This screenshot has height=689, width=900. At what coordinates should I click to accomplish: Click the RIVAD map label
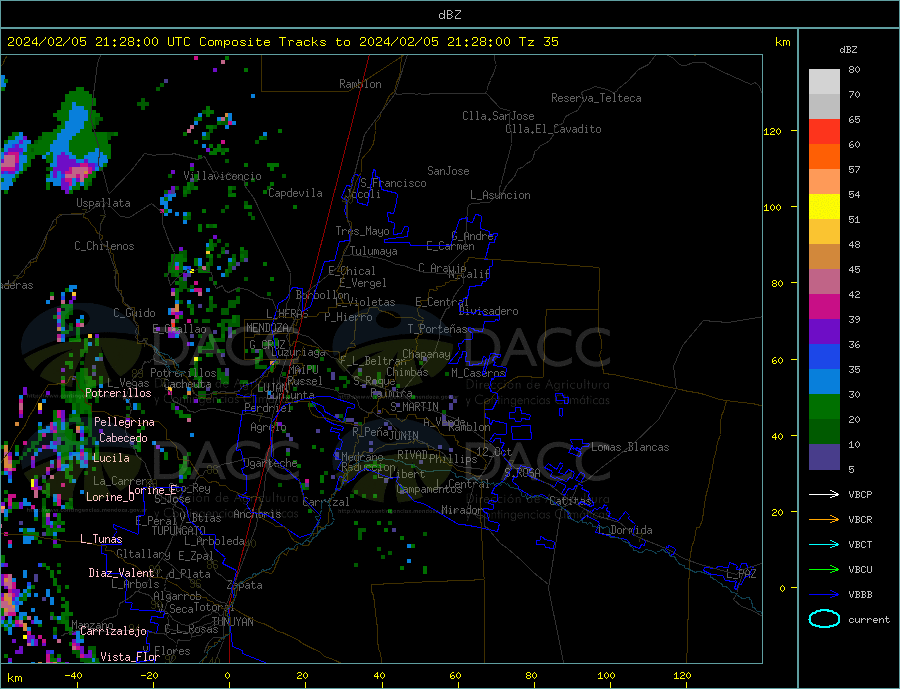coord(412,455)
